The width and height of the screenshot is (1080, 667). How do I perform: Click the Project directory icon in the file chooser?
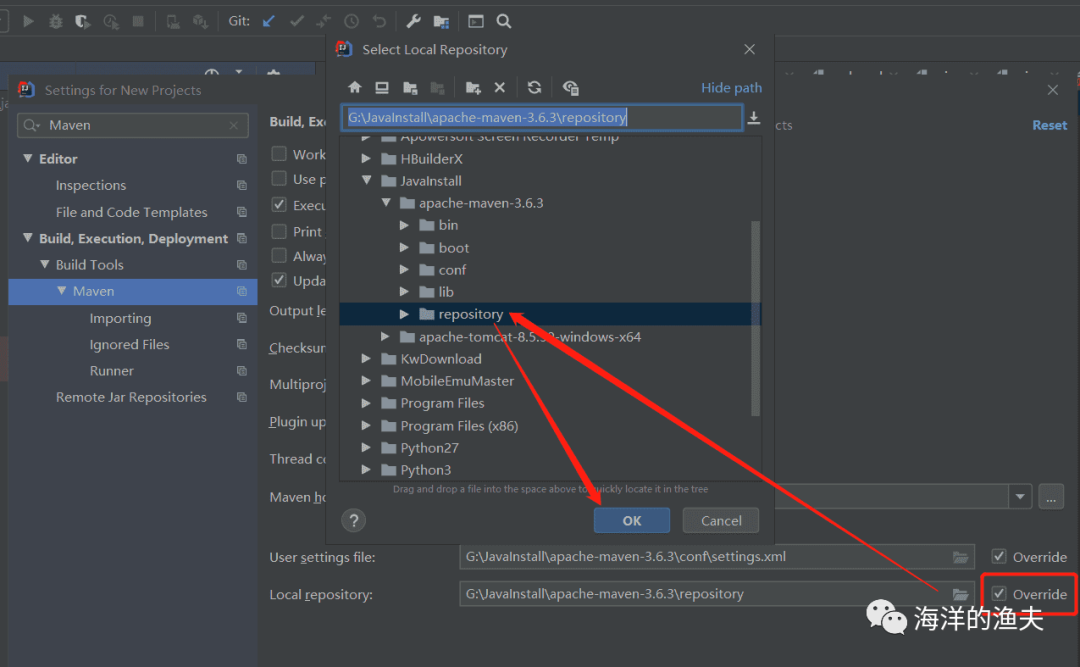click(x=411, y=88)
